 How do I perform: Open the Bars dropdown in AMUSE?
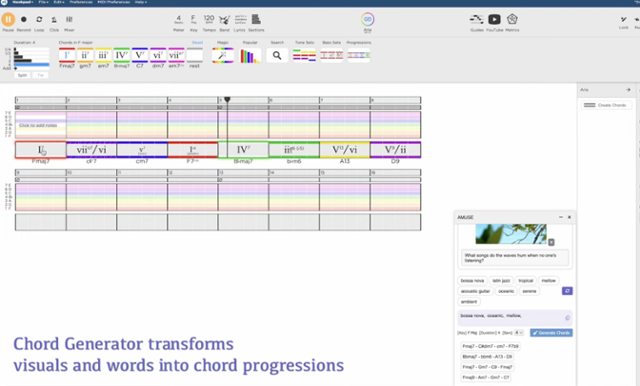519,333
